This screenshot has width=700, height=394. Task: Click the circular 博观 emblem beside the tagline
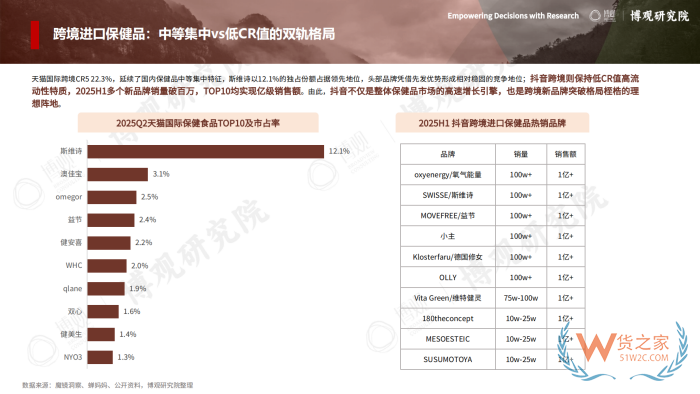click(595, 16)
